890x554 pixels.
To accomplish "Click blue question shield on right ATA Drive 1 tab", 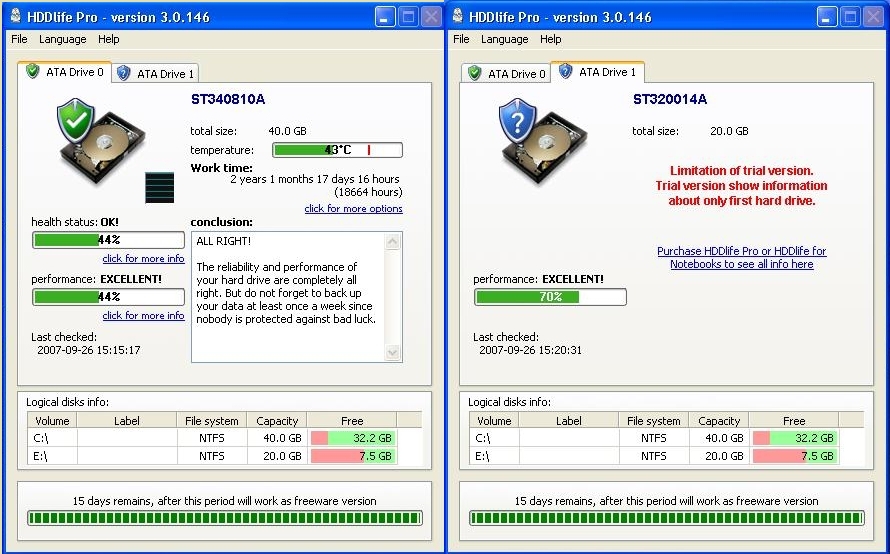I will click(565, 71).
